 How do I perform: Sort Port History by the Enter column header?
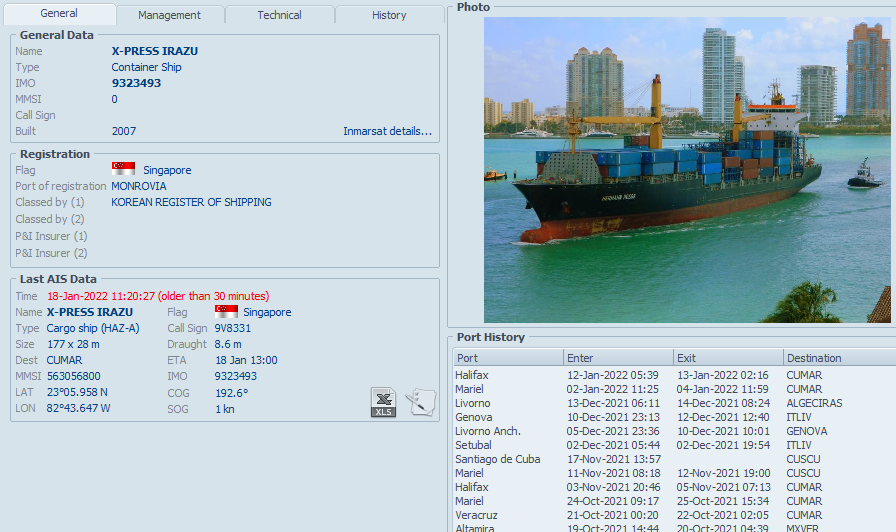tap(618, 358)
